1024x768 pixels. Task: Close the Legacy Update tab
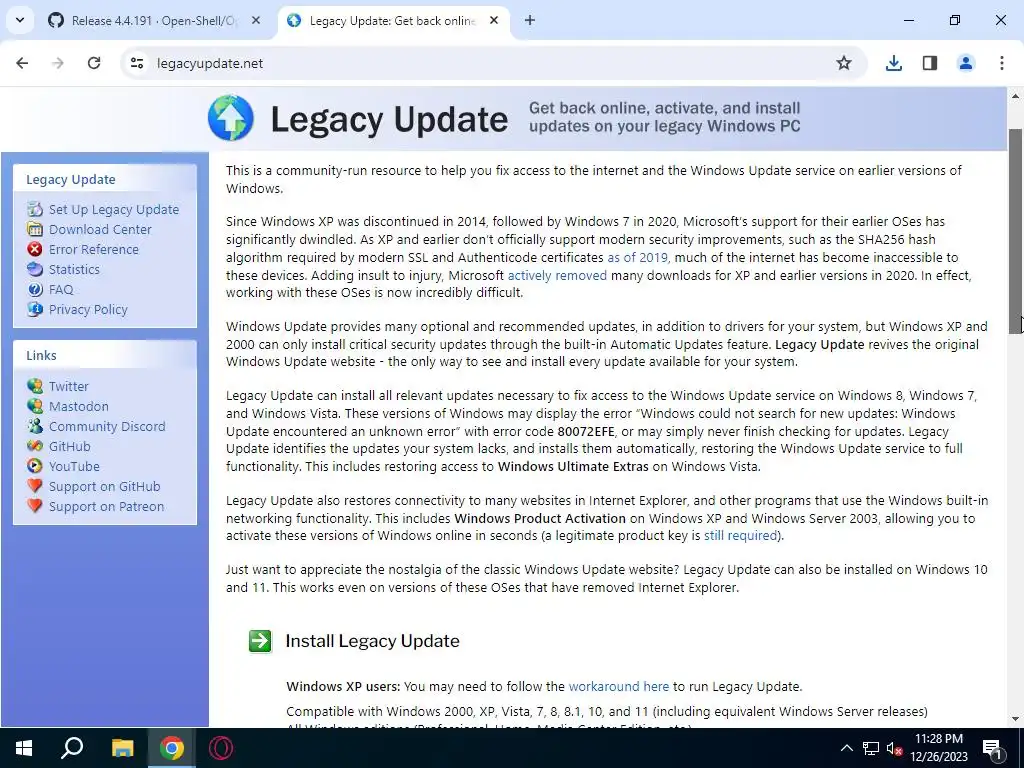point(494,20)
